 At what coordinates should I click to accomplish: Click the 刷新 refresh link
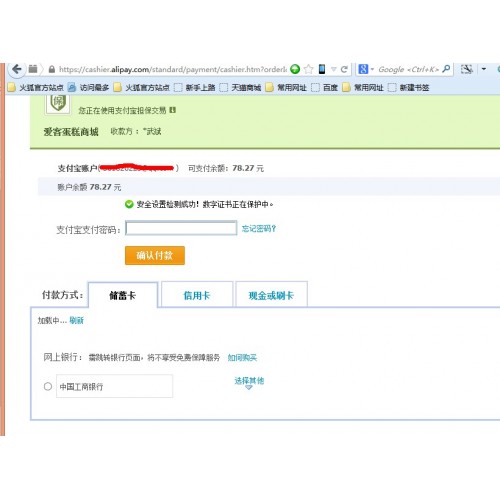[x=77, y=321]
